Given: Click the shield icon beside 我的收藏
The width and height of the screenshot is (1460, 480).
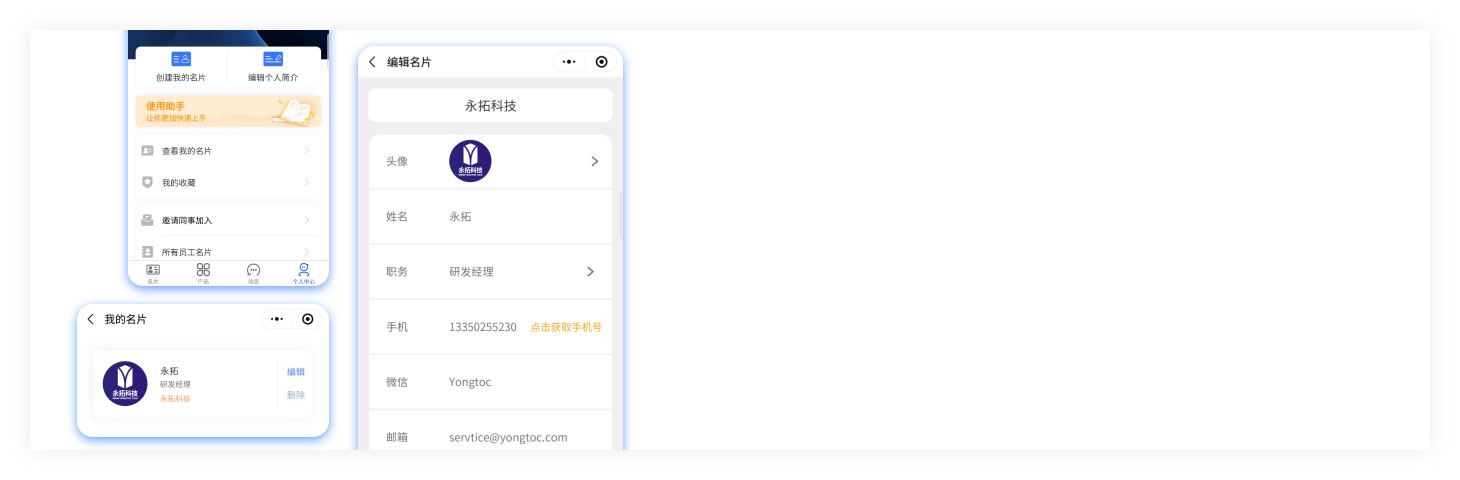Looking at the screenshot, I should coord(147,183).
